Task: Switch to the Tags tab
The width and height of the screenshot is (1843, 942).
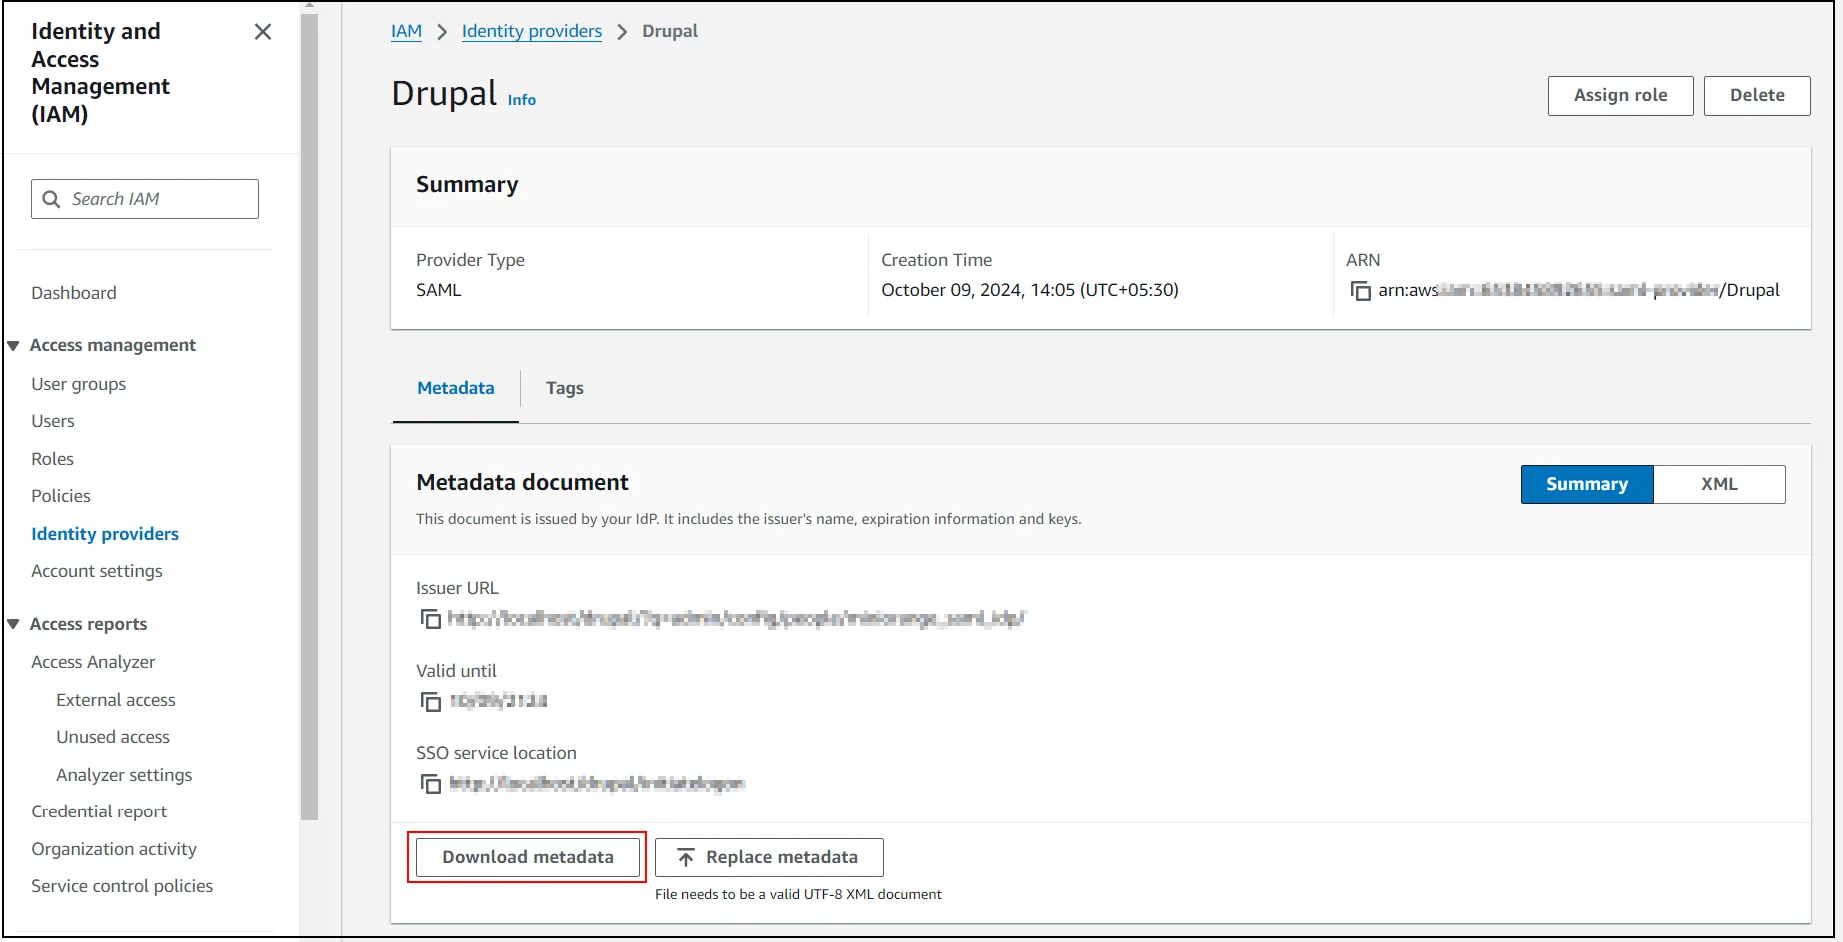Action: coord(565,388)
